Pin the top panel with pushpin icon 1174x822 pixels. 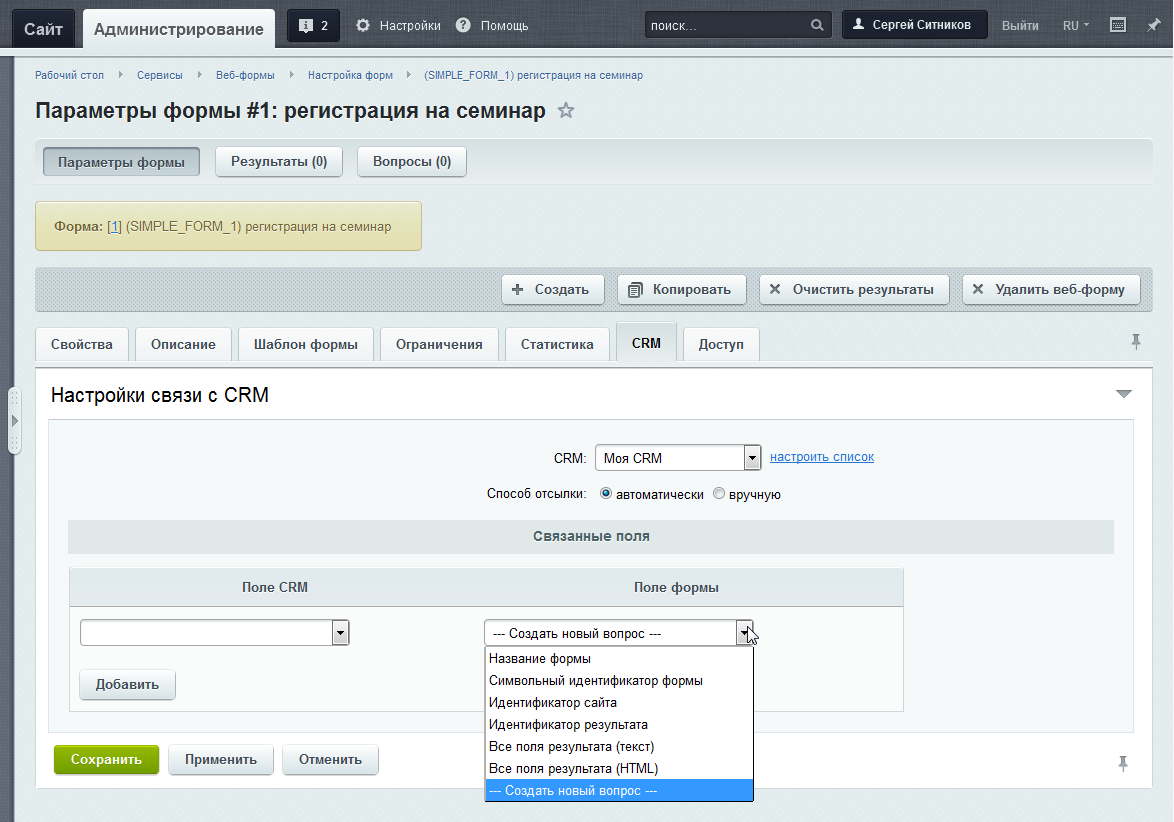[1153, 26]
